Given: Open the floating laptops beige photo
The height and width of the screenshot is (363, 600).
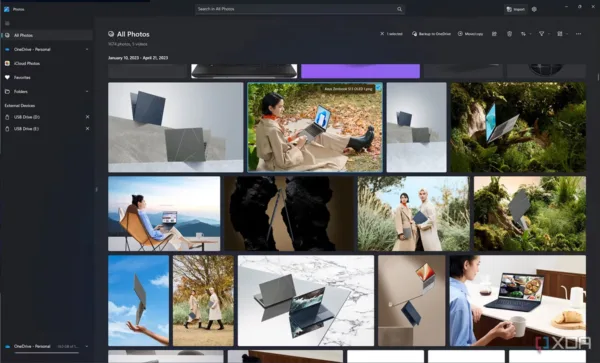Looking at the screenshot, I should click(412, 301).
